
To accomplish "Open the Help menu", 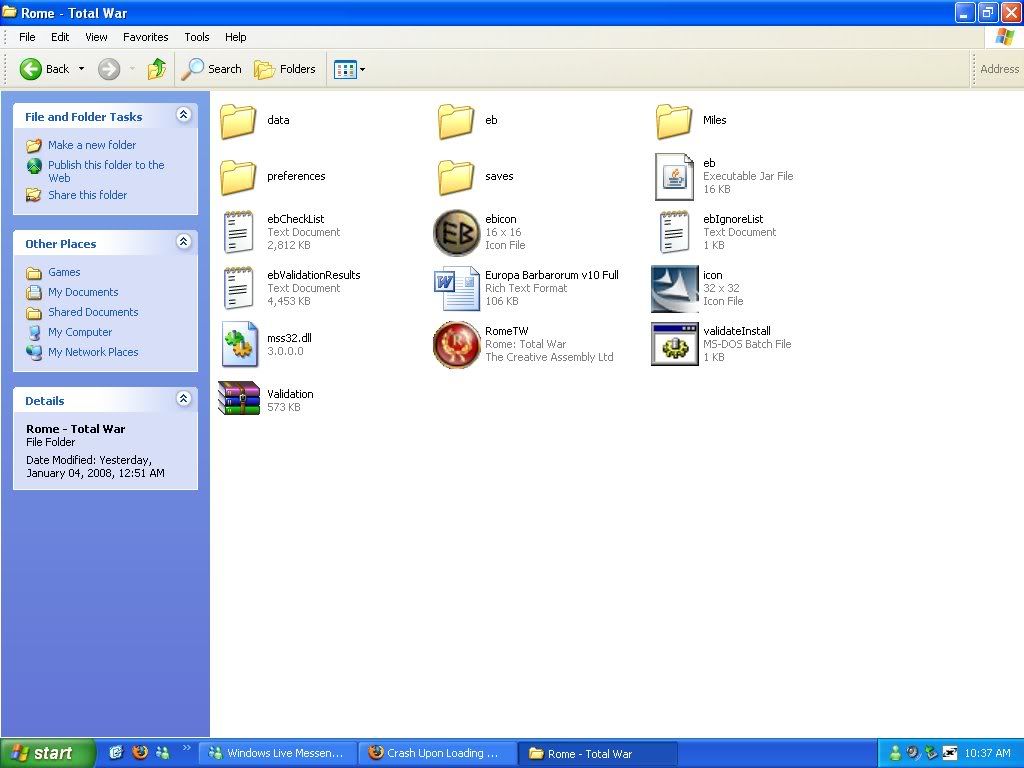I will [236, 37].
